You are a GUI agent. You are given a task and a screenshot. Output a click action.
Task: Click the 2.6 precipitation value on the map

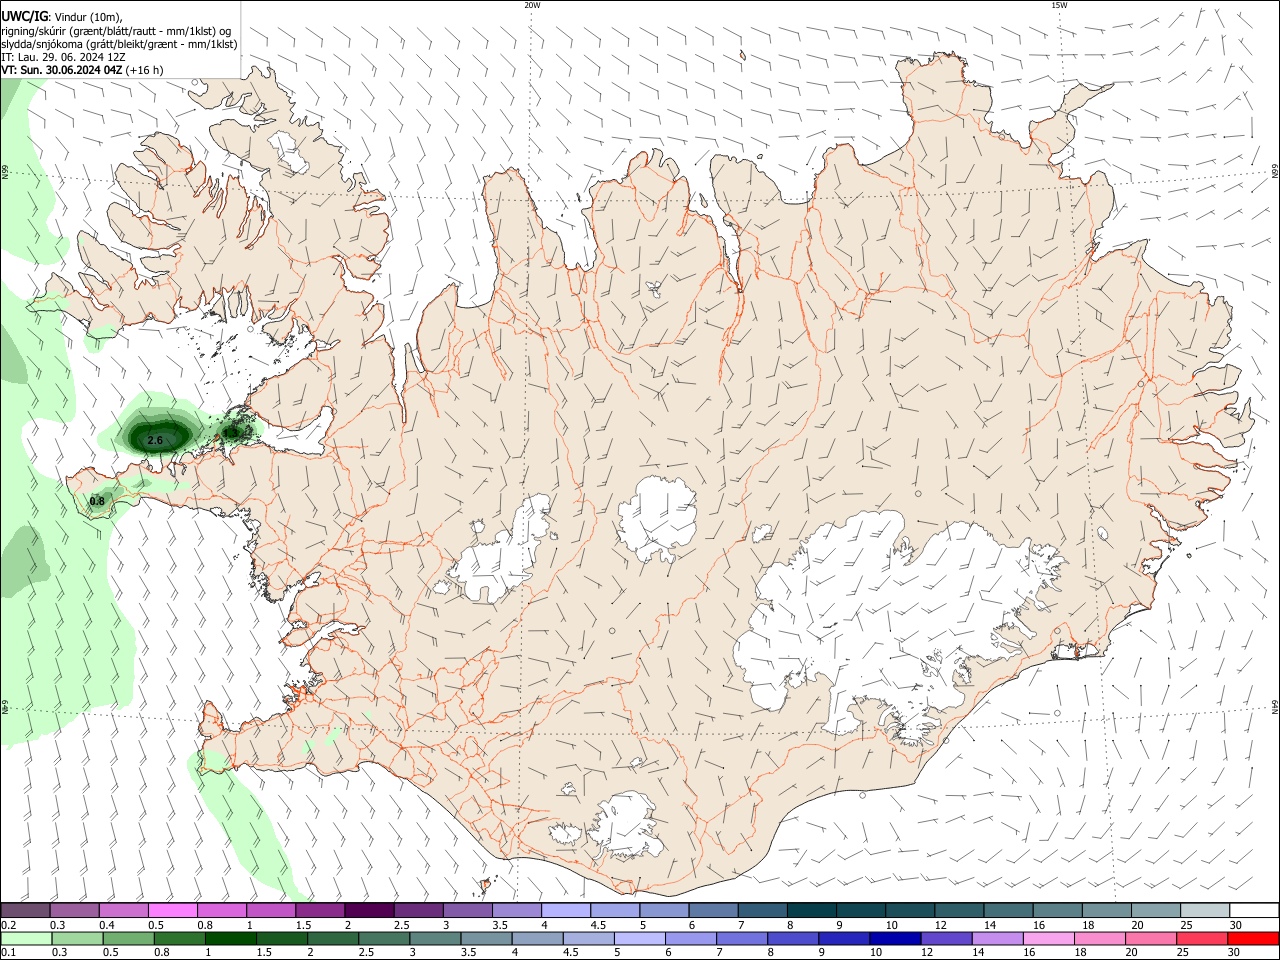point(155,440)
